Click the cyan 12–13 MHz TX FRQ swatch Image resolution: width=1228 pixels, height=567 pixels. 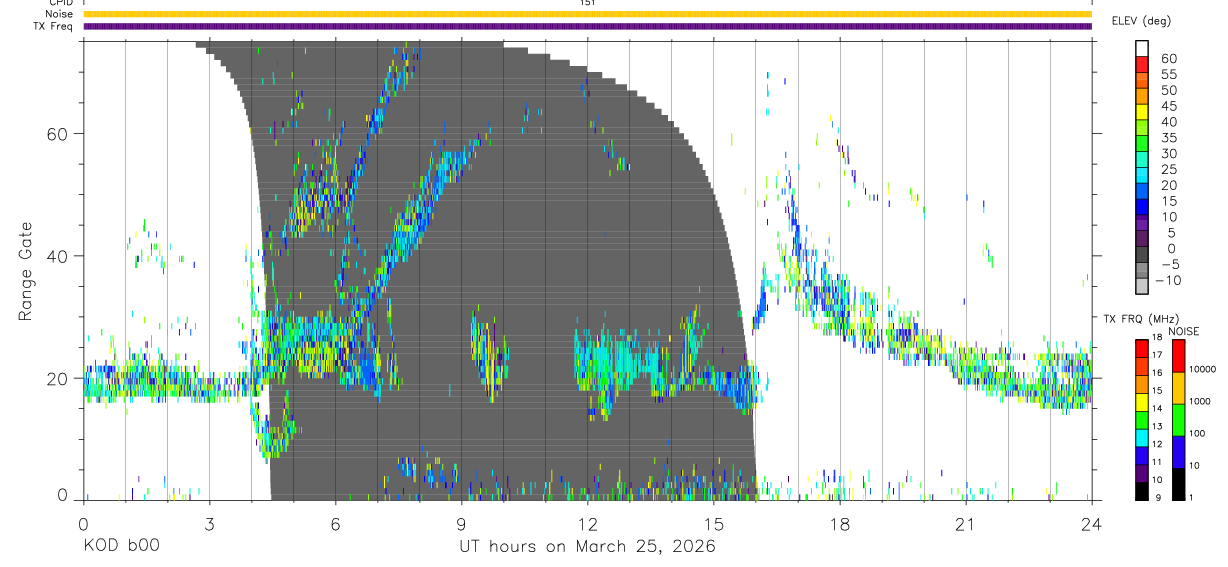(x=1142, y=438)
